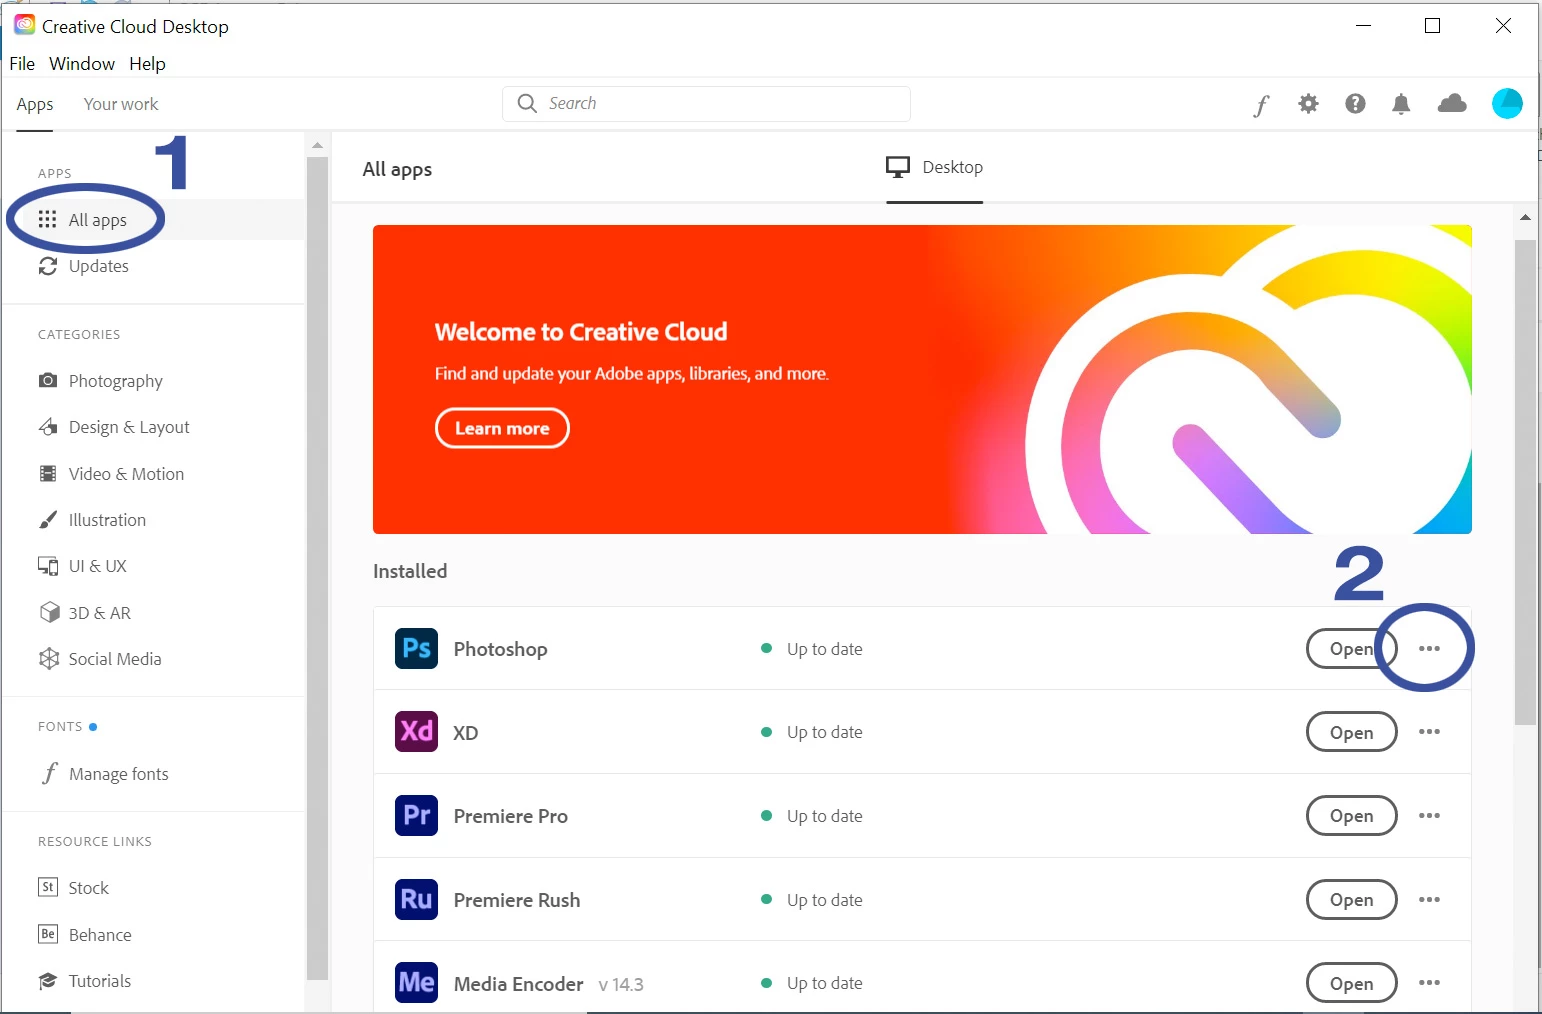Open the fonts icon in top toolbar
Screen dimensions: 1542x1014
click(1261, 105)
